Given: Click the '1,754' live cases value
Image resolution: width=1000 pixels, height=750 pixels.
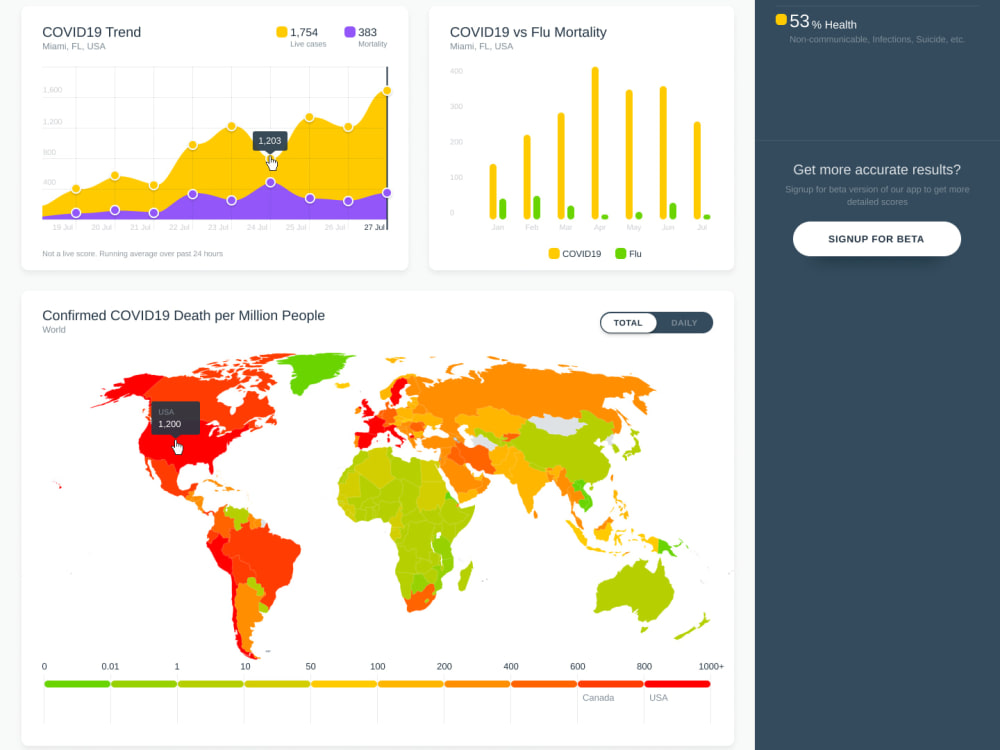Looking at the screenshot, I should [x=304, y=32].
